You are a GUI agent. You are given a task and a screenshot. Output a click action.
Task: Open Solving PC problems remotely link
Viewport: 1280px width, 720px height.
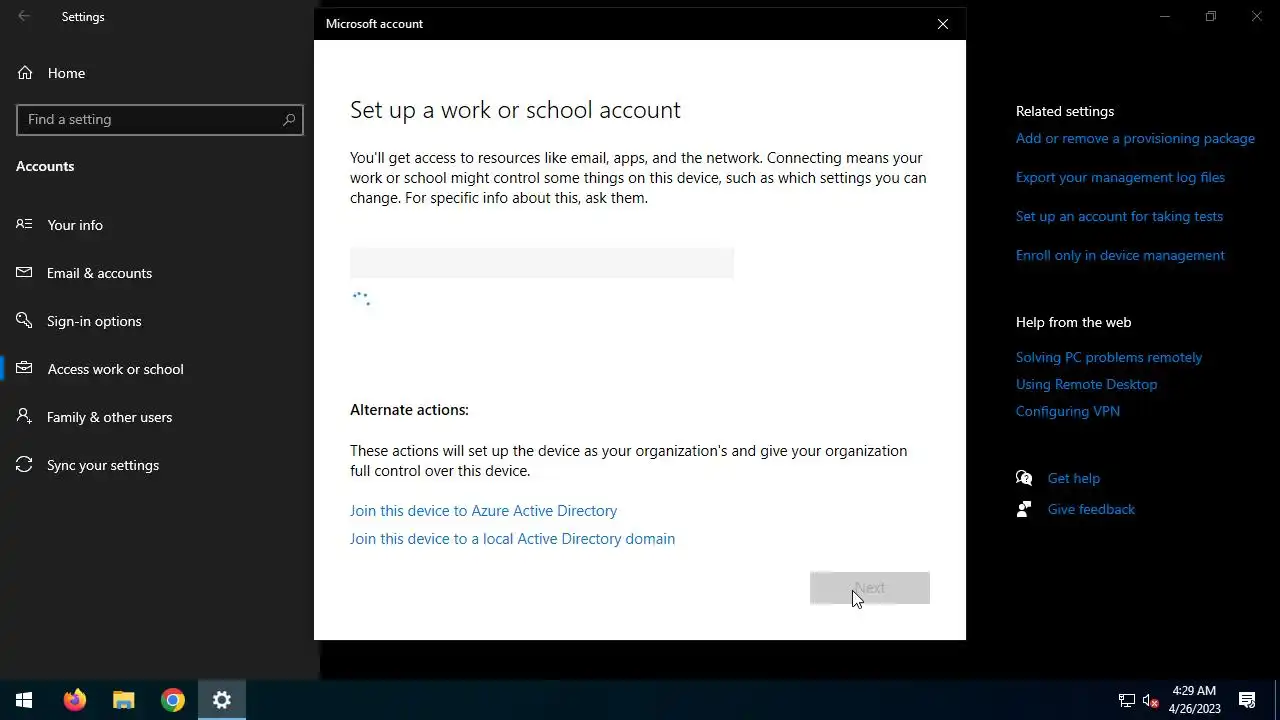(1109, 357)
